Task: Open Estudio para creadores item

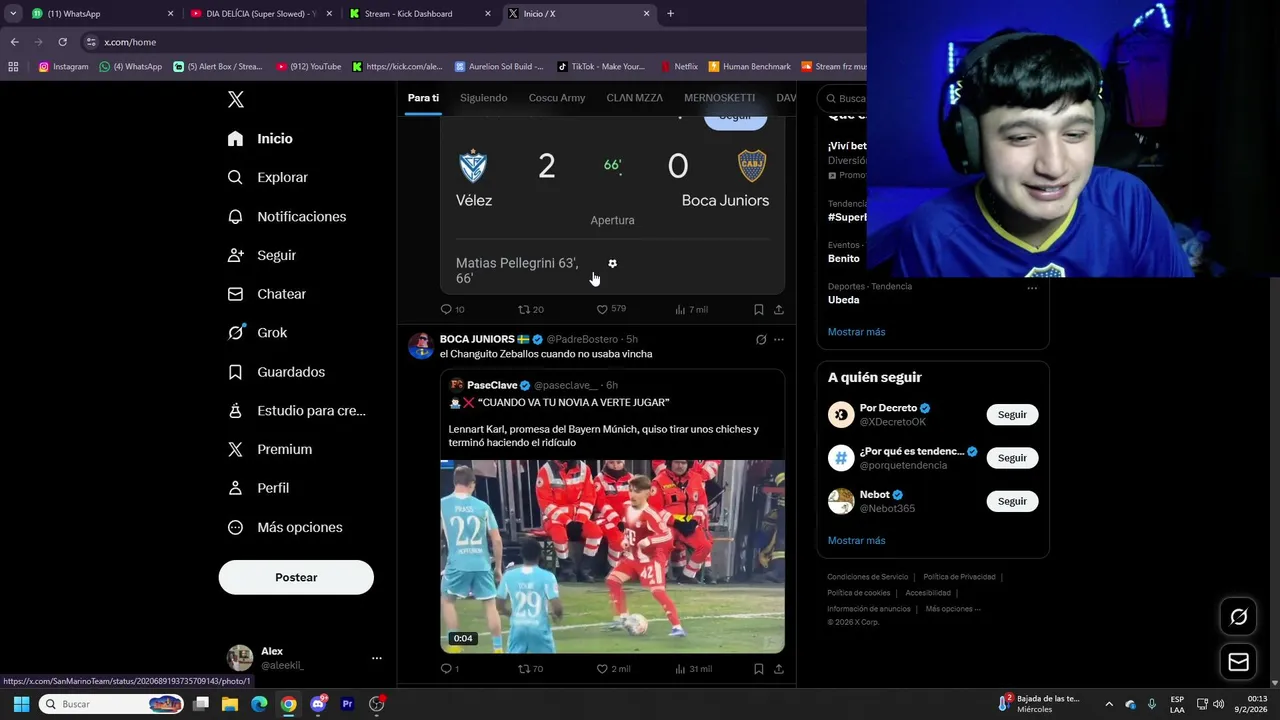Action: [296, 410]
